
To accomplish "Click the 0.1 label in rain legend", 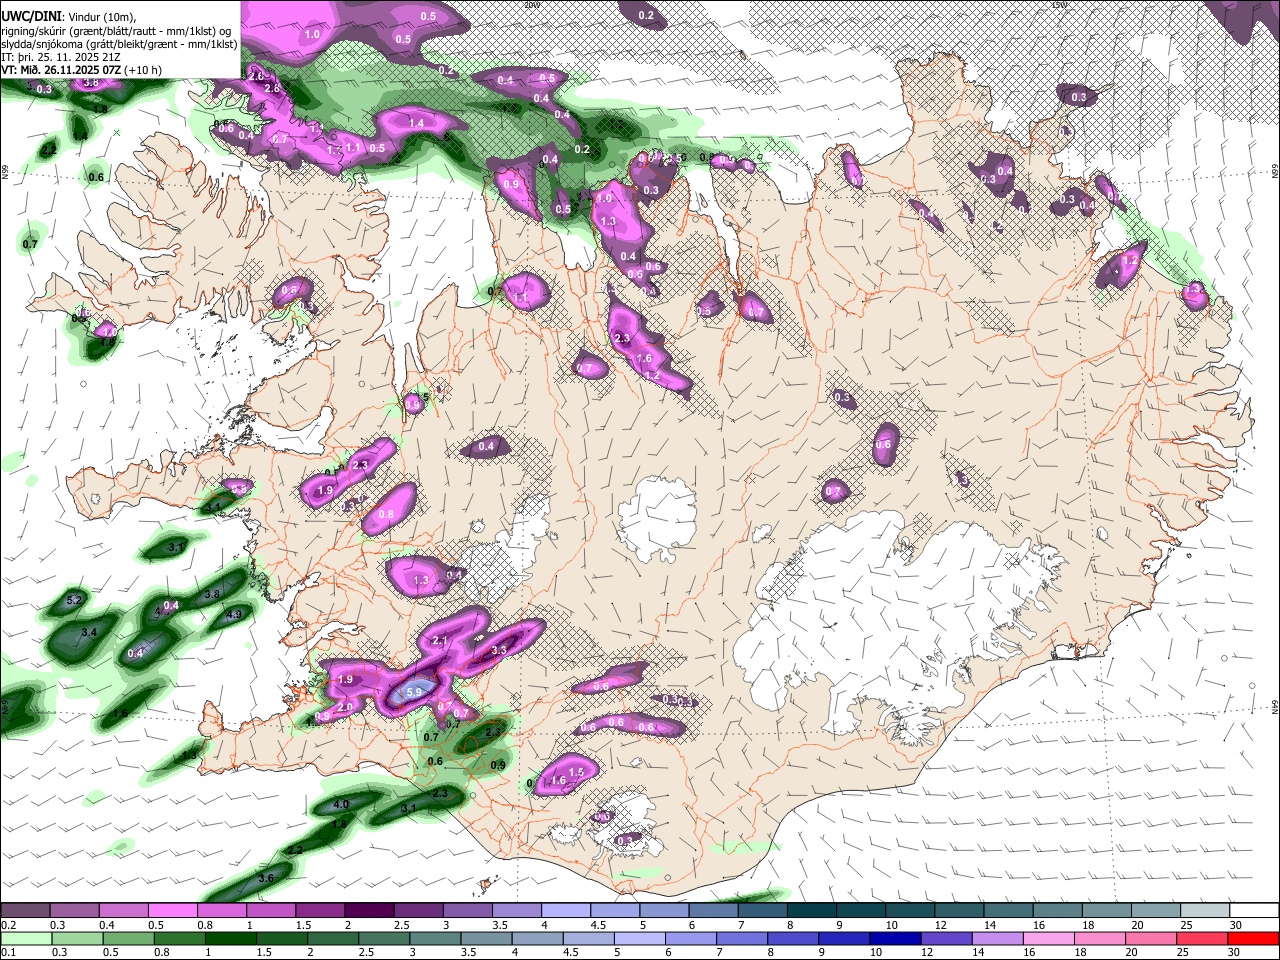I will 9,953.
